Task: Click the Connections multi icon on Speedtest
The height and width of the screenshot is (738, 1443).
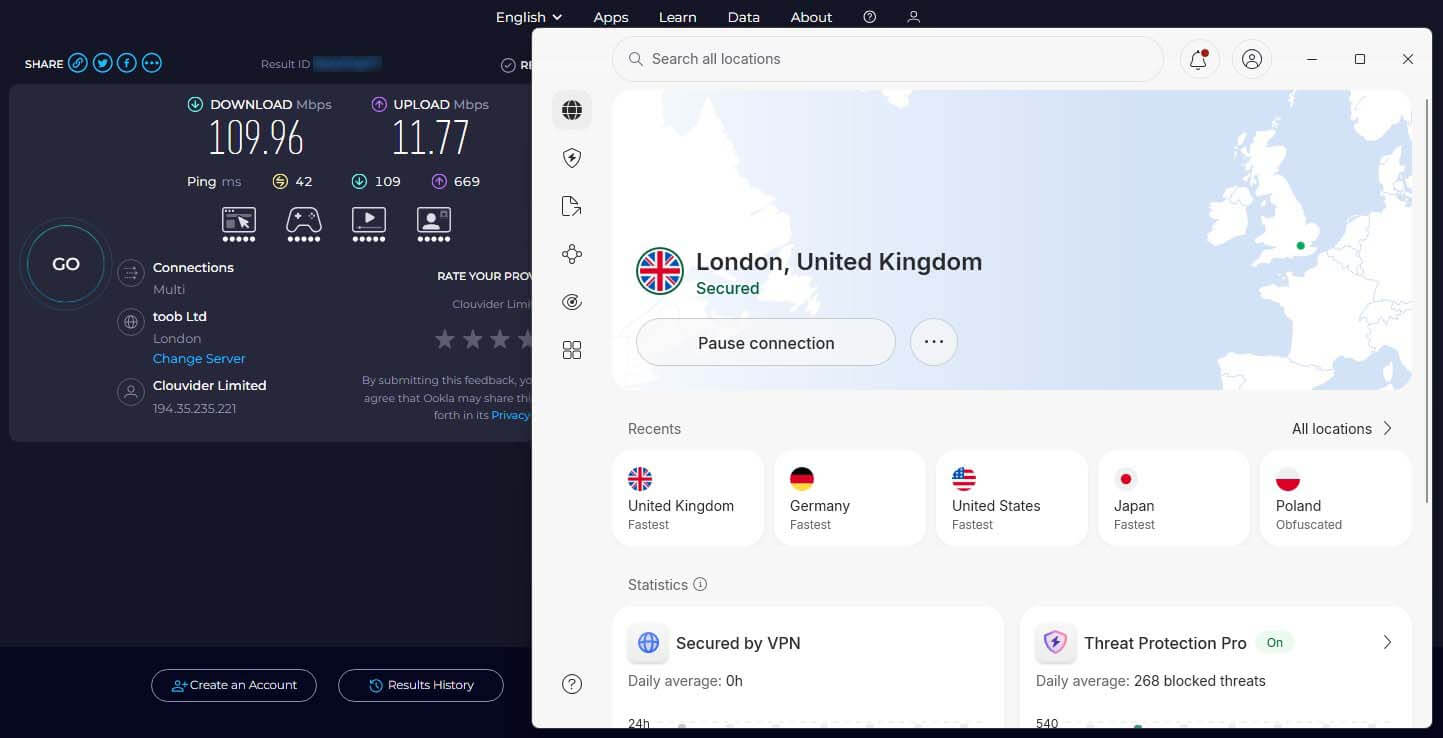Action: [x=131, y=273]
